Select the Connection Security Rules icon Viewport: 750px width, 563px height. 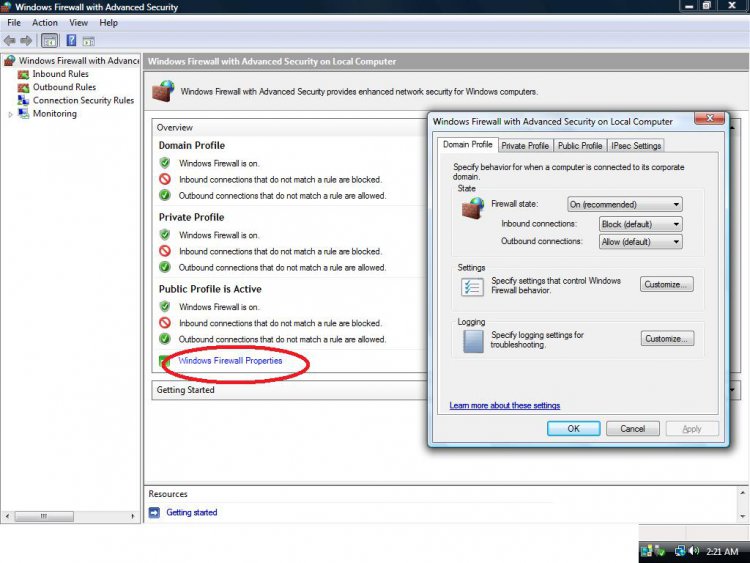coord(23,100)
